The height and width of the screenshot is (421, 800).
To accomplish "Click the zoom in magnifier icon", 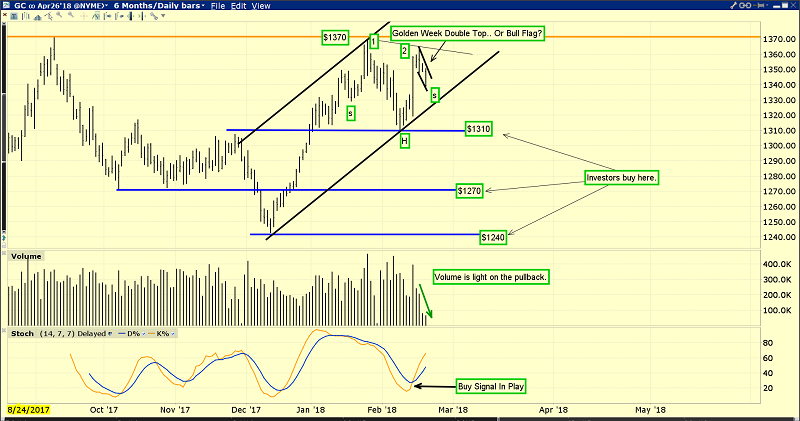I will 59,14.
